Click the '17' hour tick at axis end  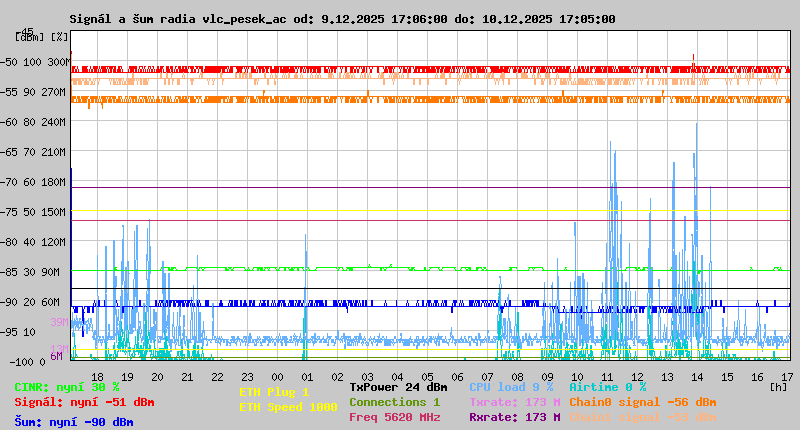[x=787, y=377]
